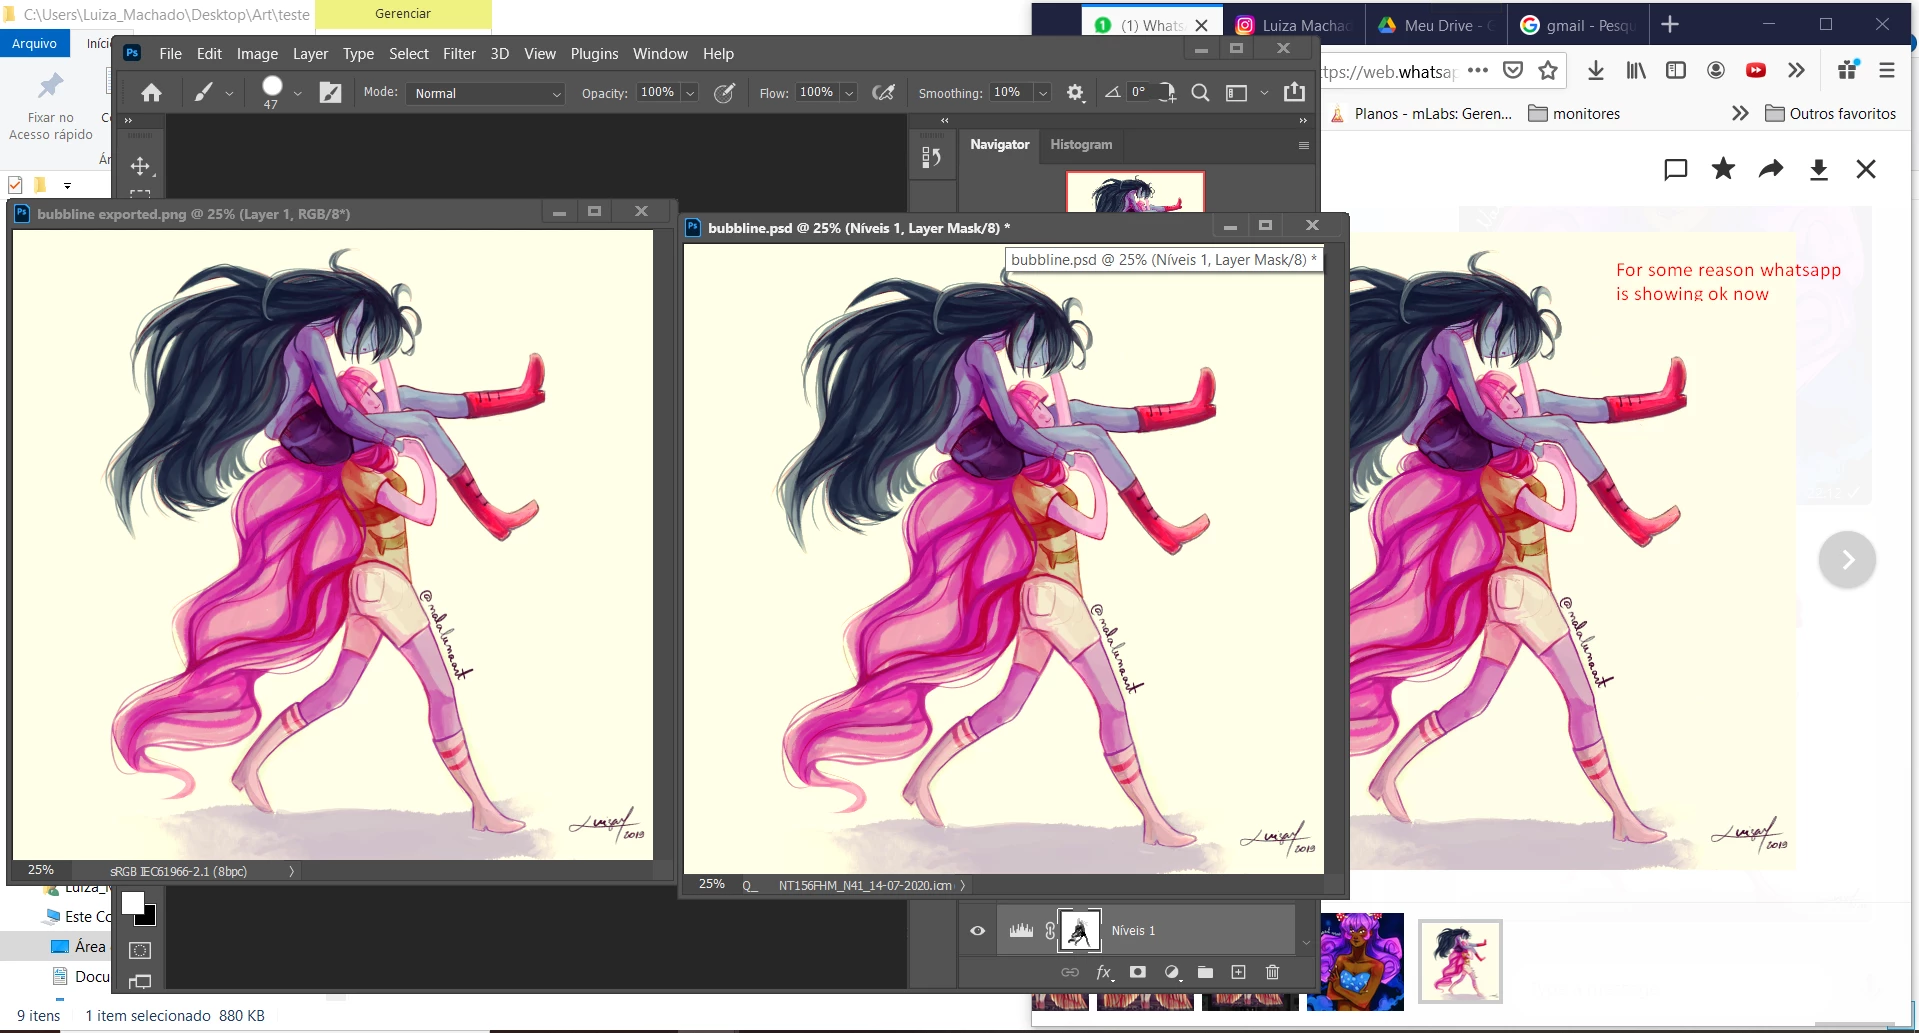Click the link layers icon
Image resolution: width=1919 pixels, height=1033 pixels.
[x=1069, y=972]
